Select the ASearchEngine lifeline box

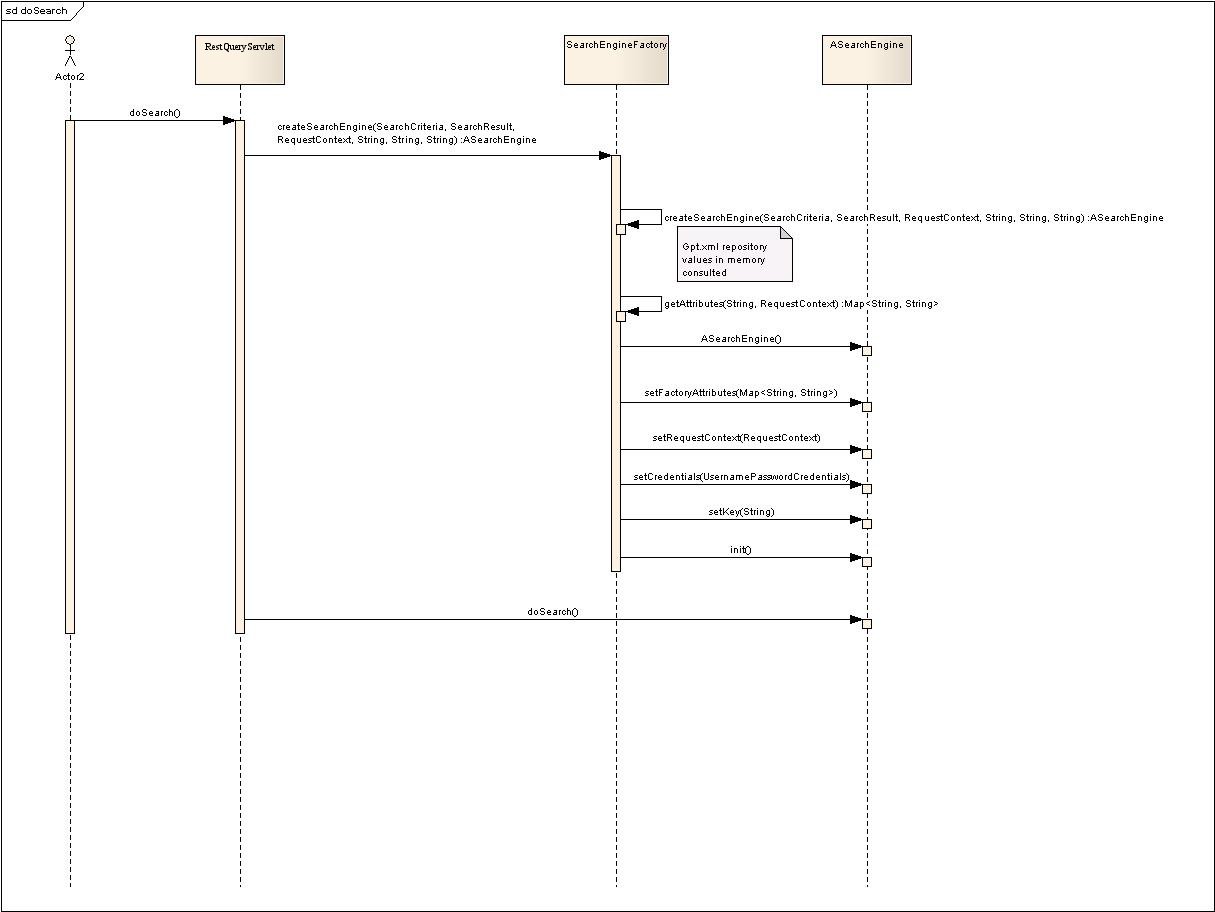[x=866, y=59]
